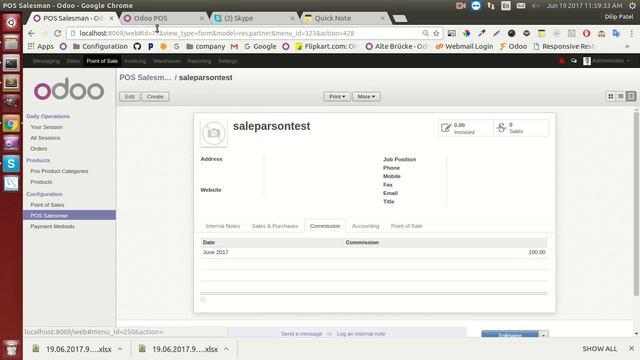This screenshot has width=640, height=360.
Task: Open terminal from Ubuntu launcher
Action: click(x=11, y=63)
